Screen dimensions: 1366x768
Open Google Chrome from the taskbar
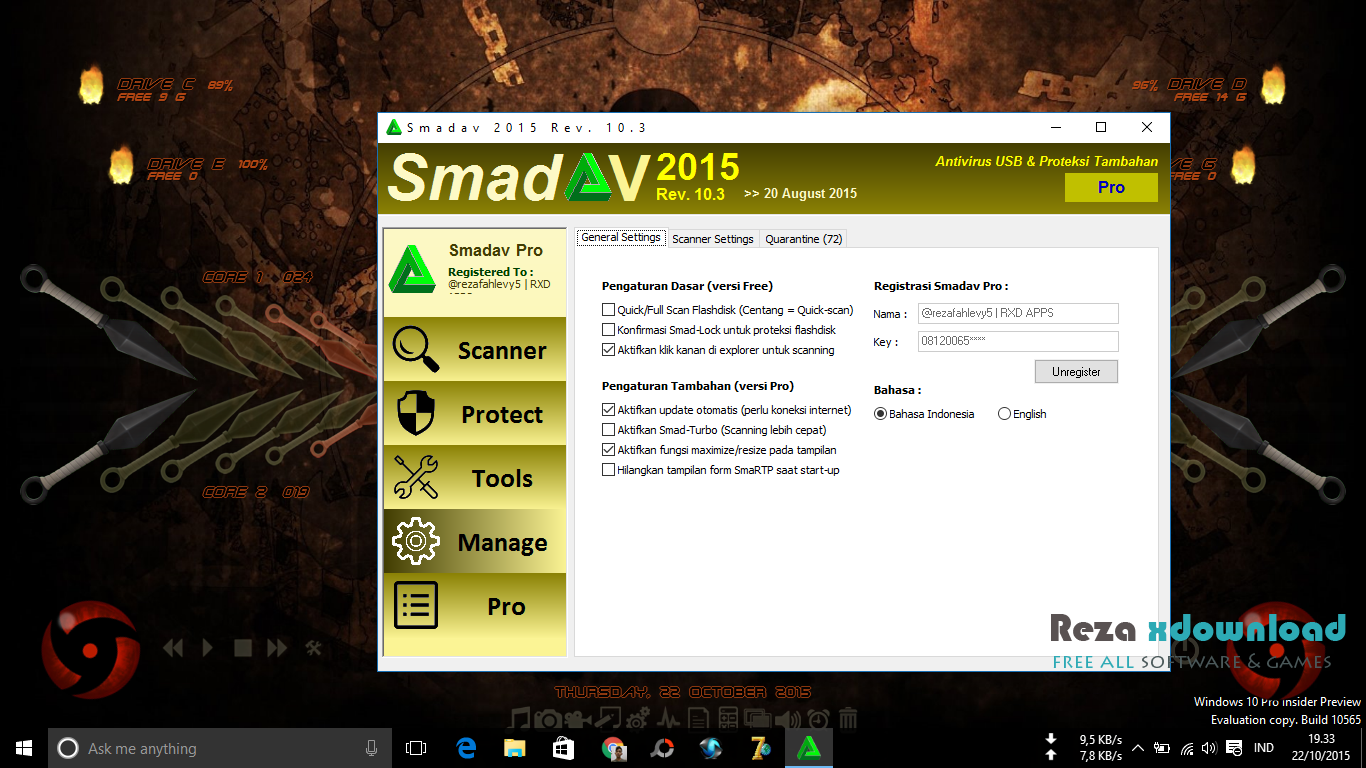pos(614,748)
